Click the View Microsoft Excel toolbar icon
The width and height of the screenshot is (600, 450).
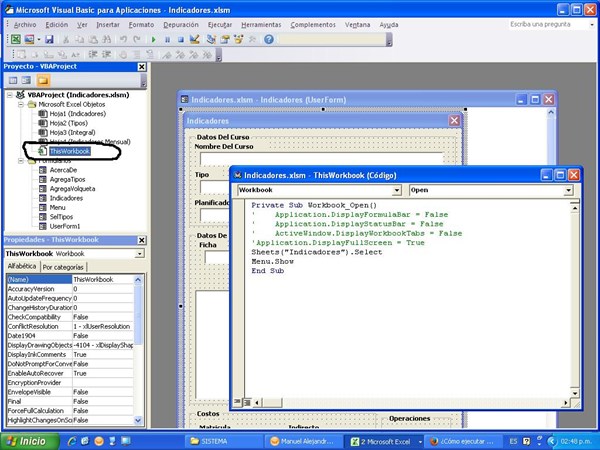14,39
